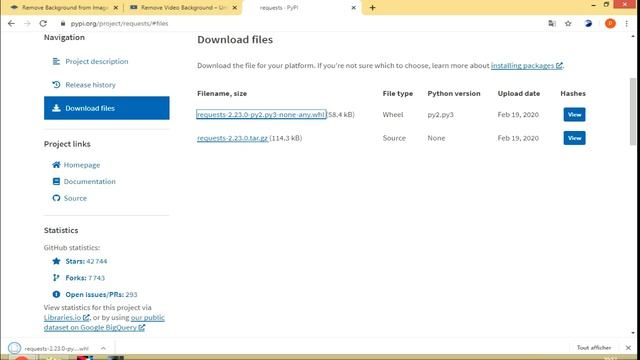Screen dimensions: 640x360
Task: Close the Remove Video Background tab
Action: [235, 7]
